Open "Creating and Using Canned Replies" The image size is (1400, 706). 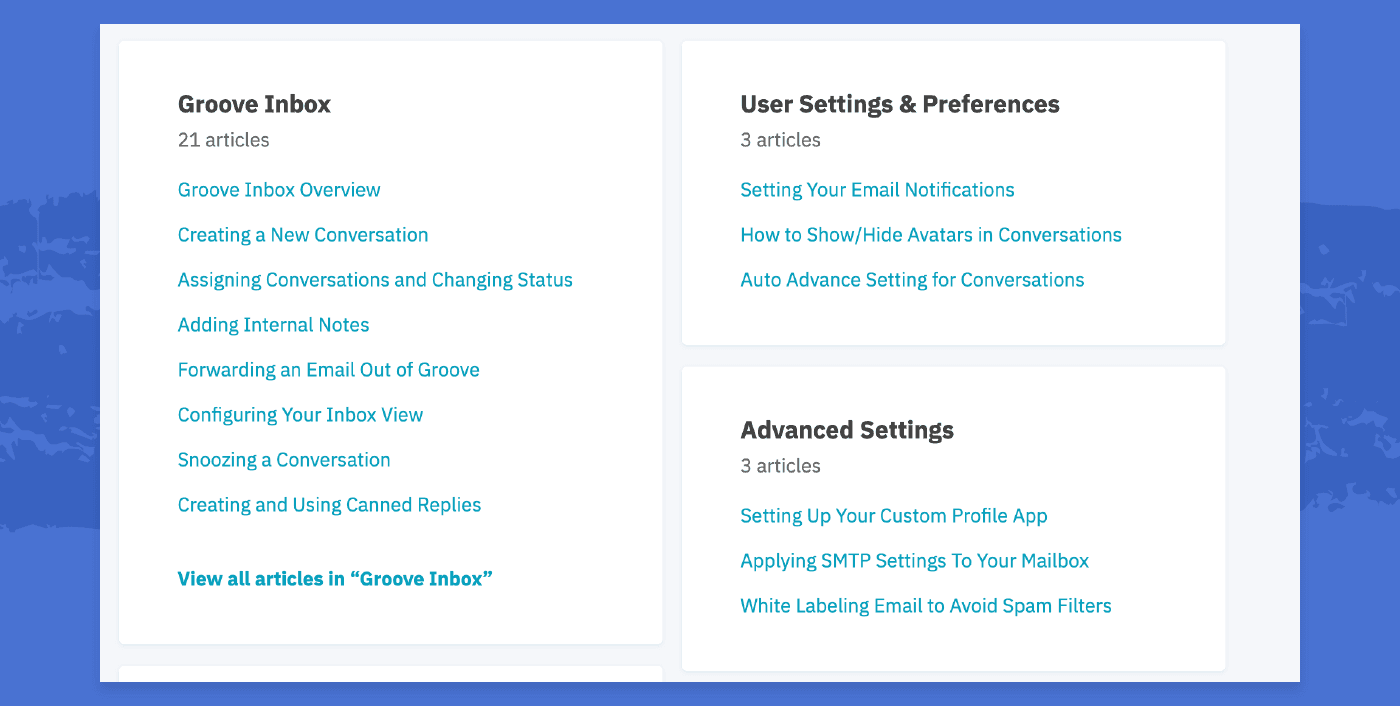[x=329, y=504]
